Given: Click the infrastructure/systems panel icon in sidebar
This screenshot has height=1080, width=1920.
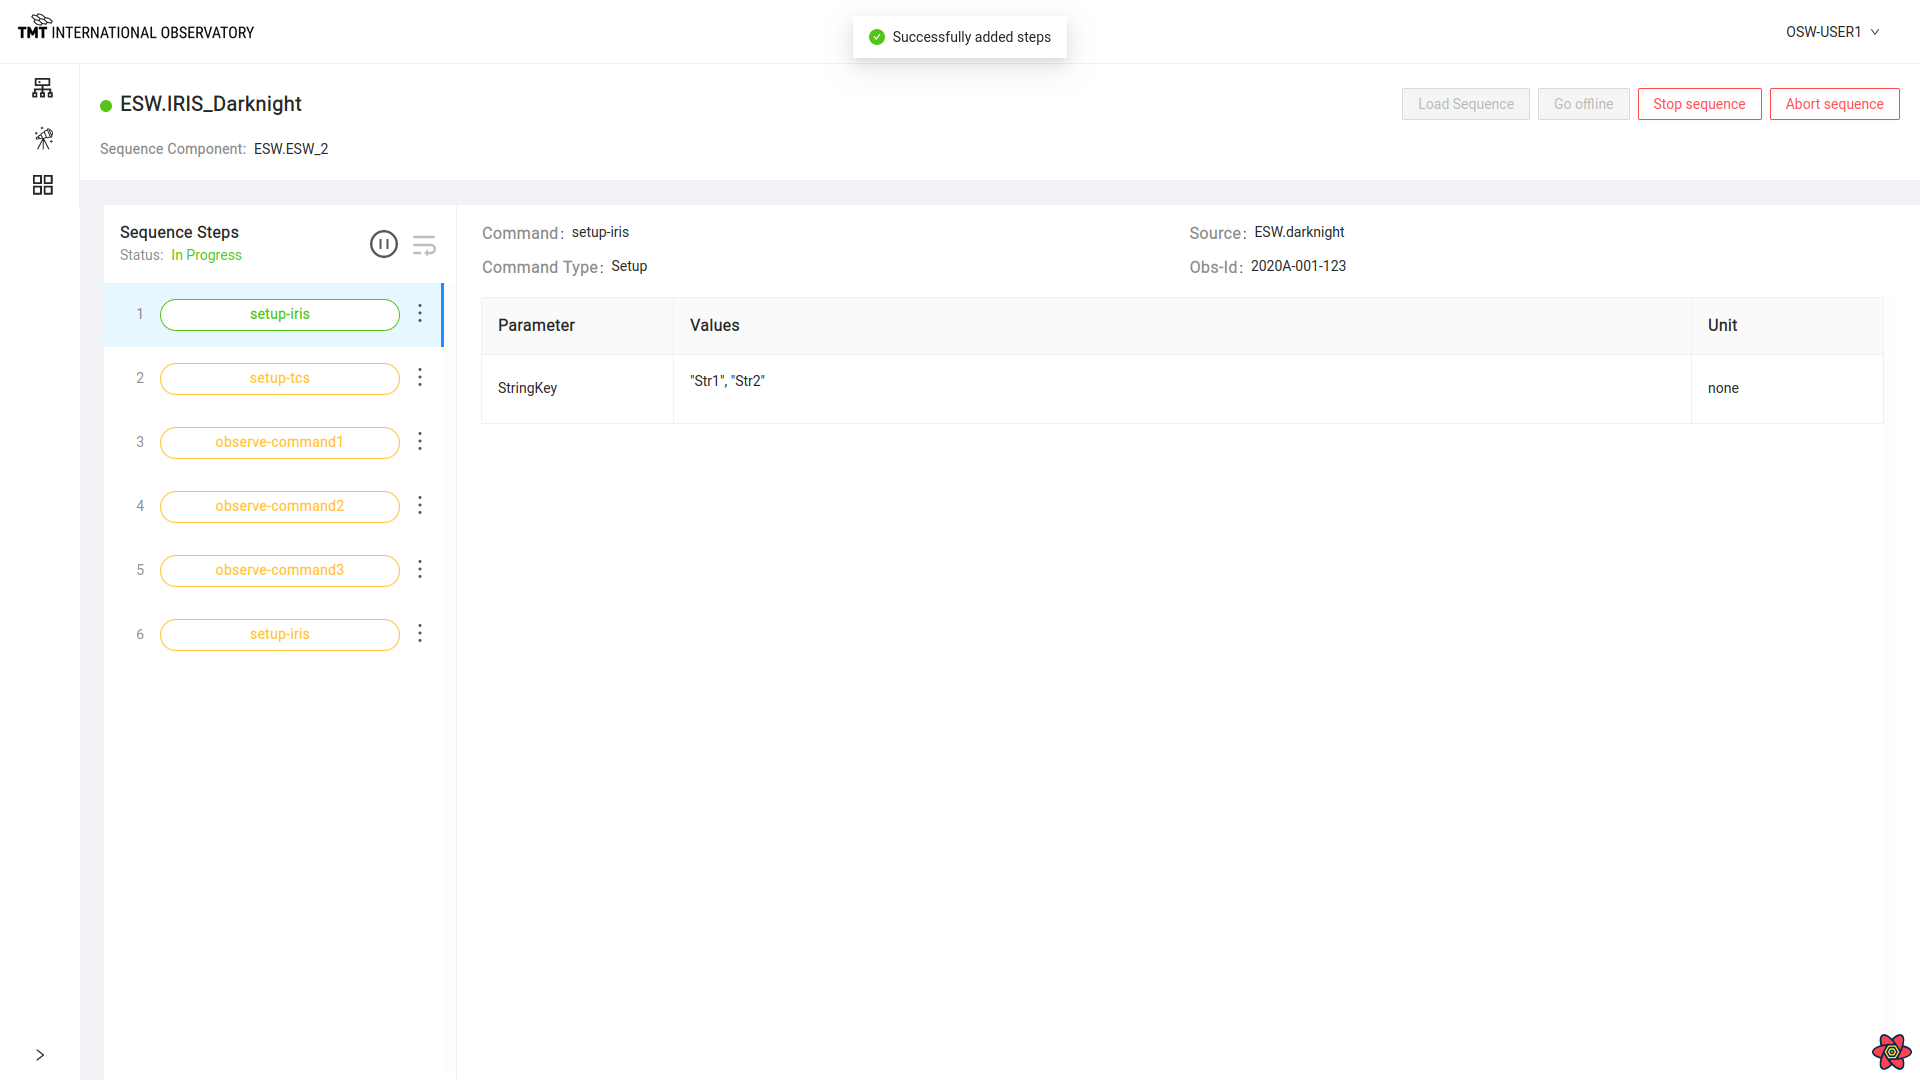Looking at the screenshot, I should coord(42,88).
